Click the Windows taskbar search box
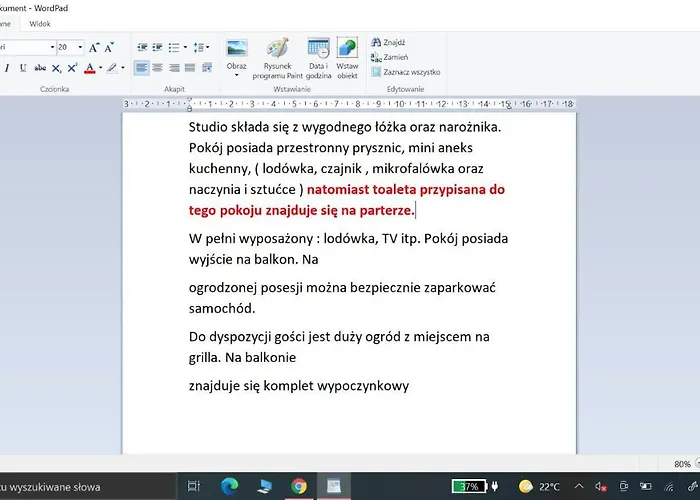Image resolution: width=700 pixels, height=500 pixels. 87,487
